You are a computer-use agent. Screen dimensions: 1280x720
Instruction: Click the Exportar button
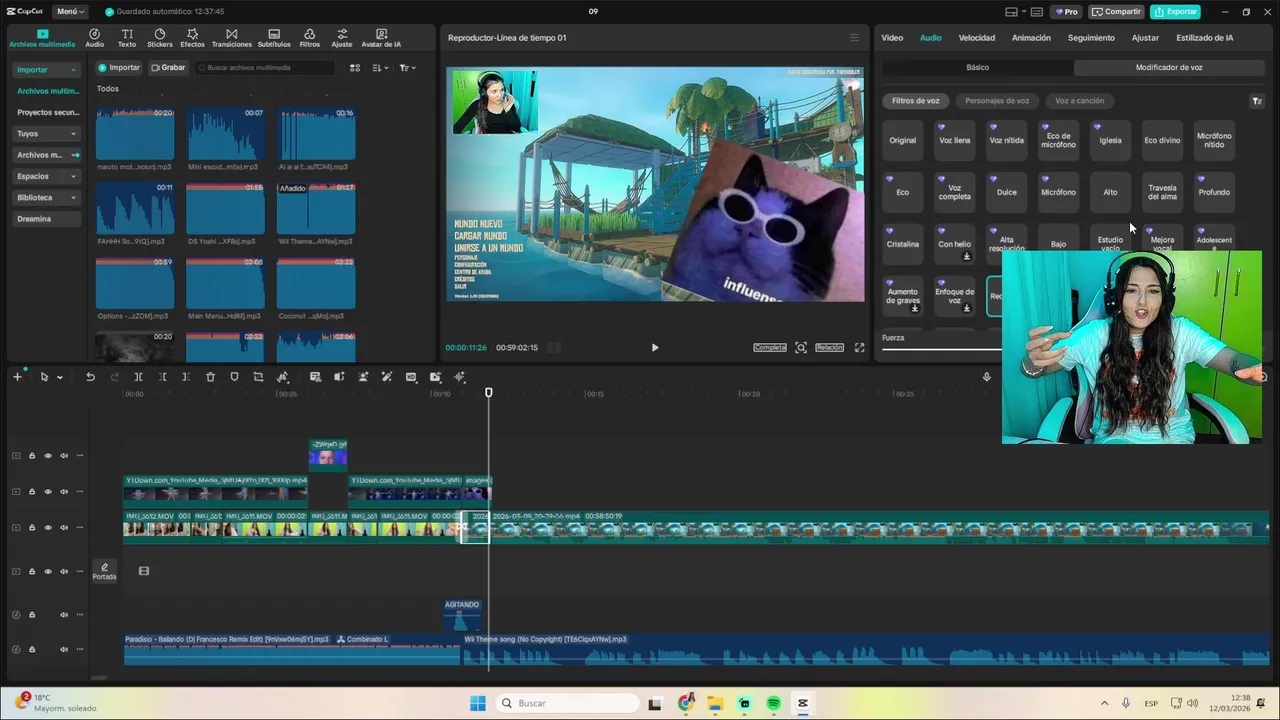1175,12
